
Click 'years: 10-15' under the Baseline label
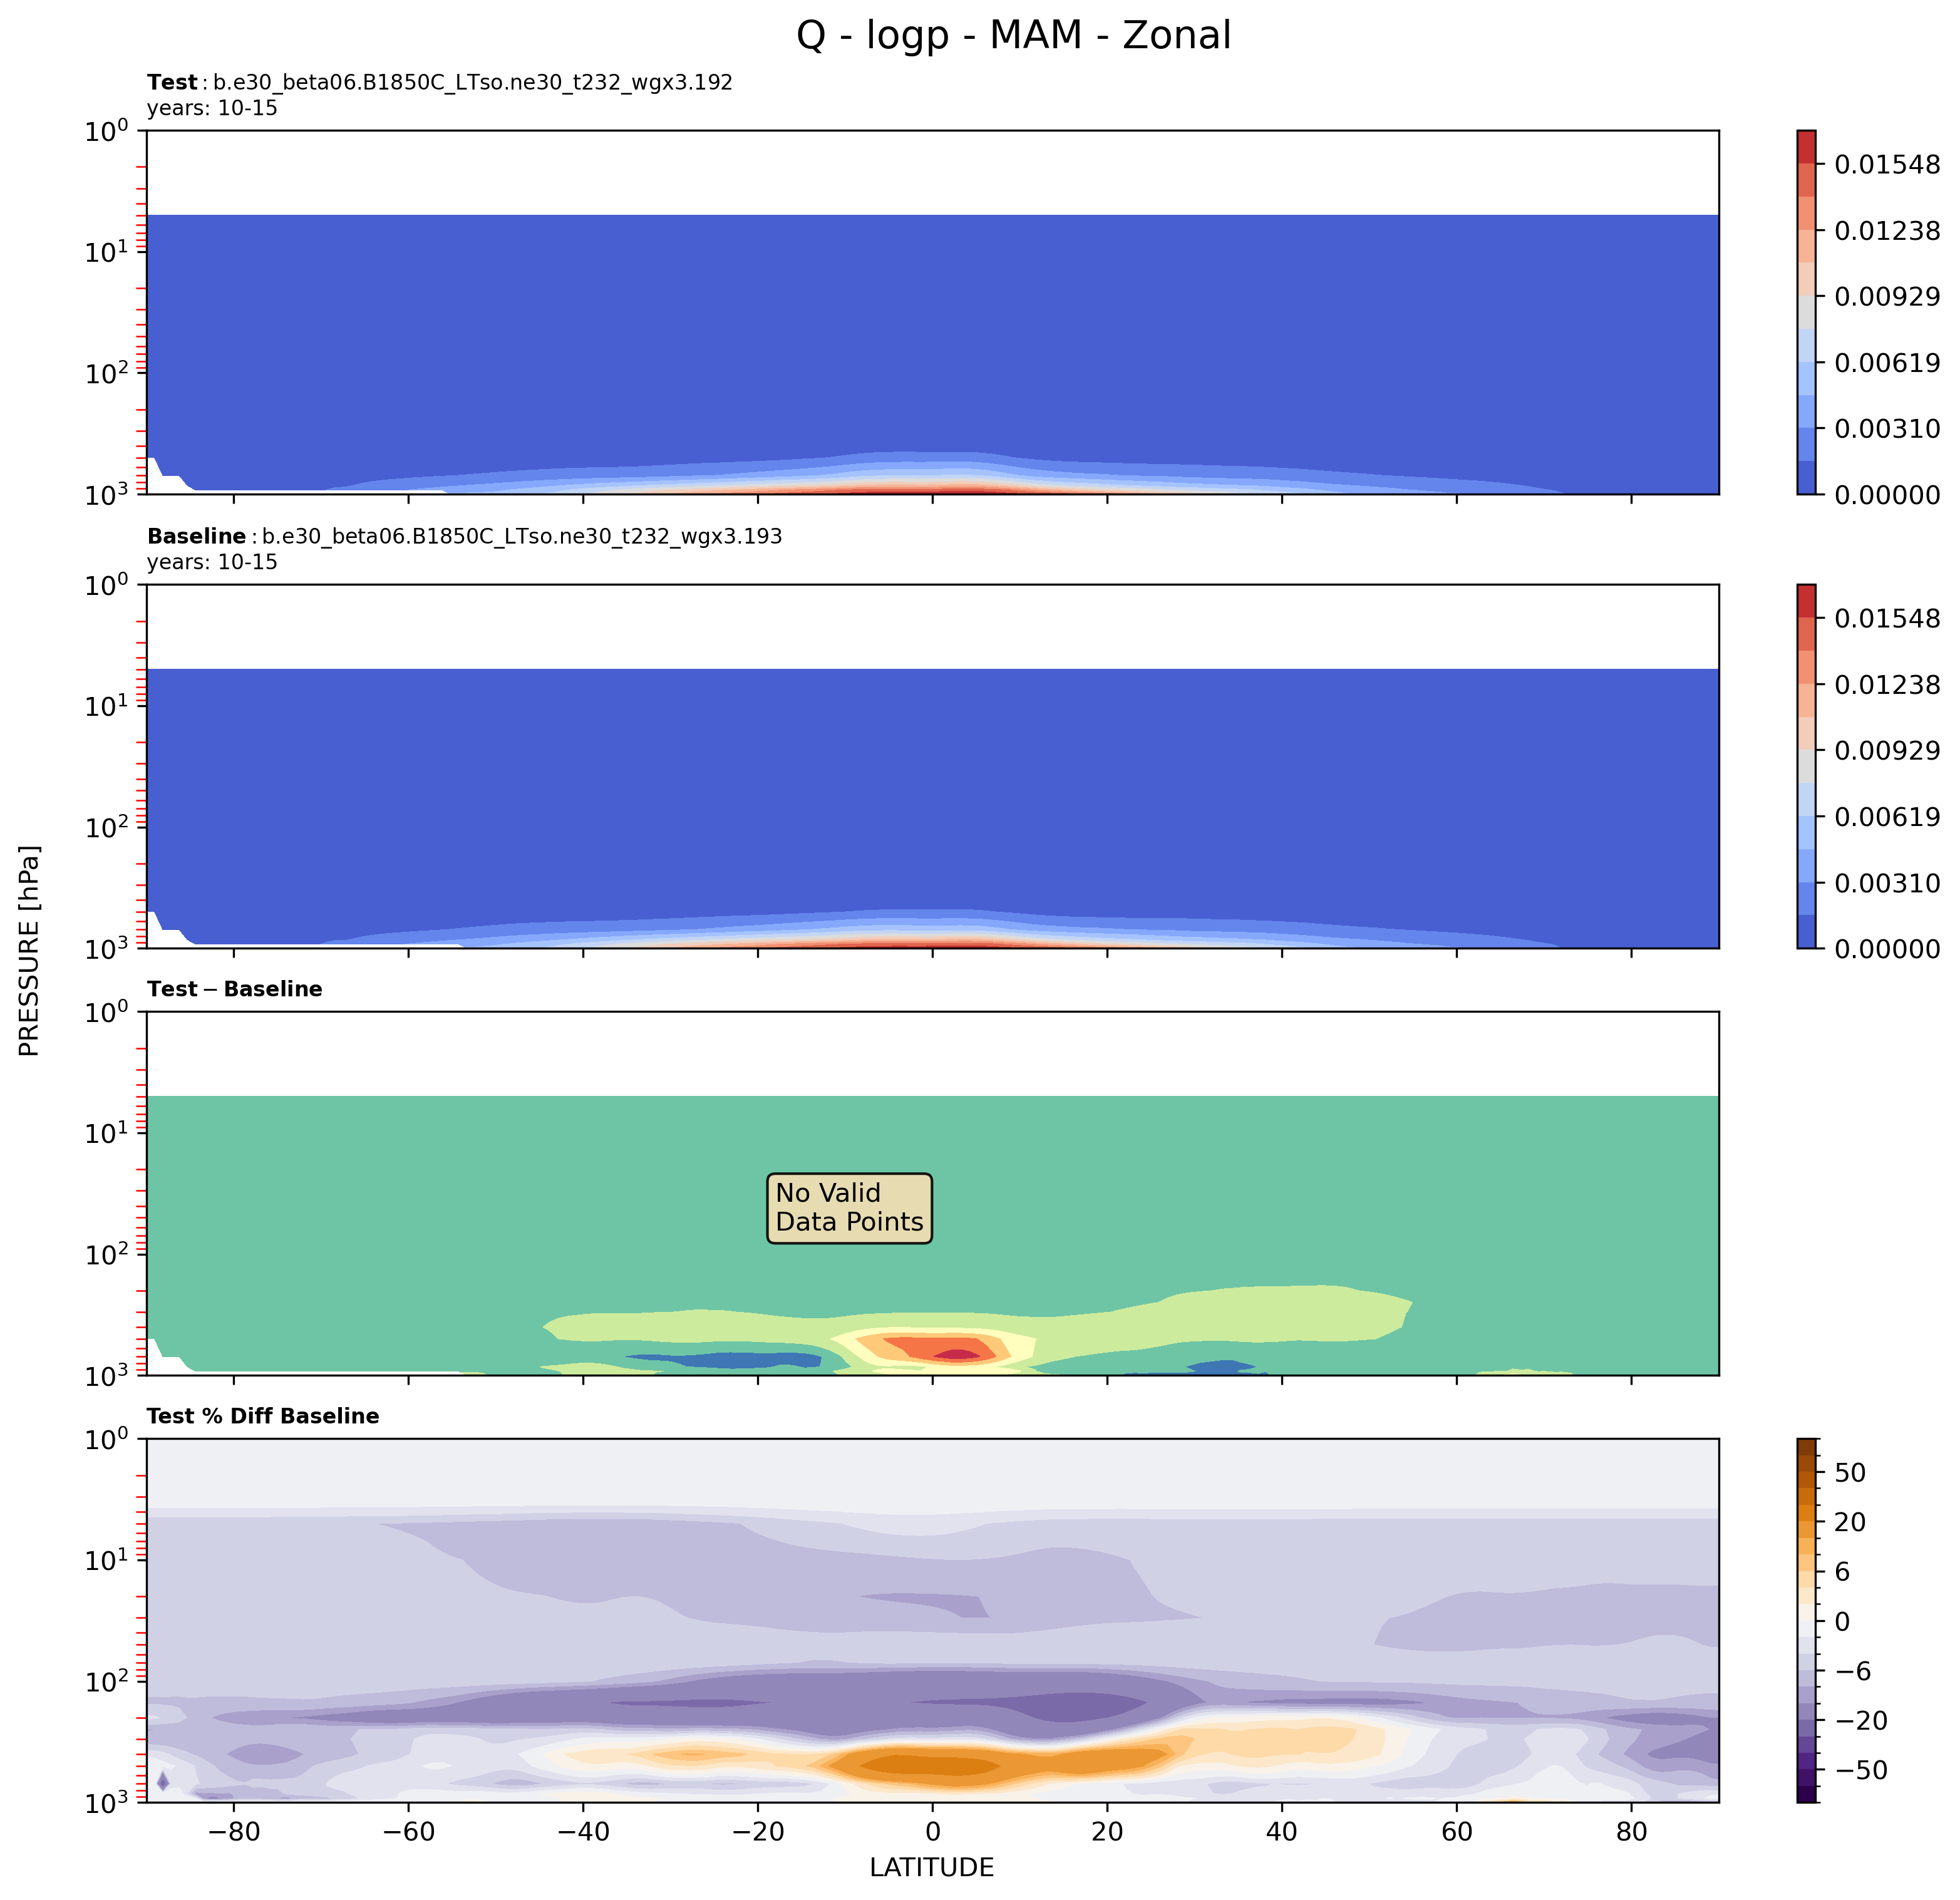212,562
